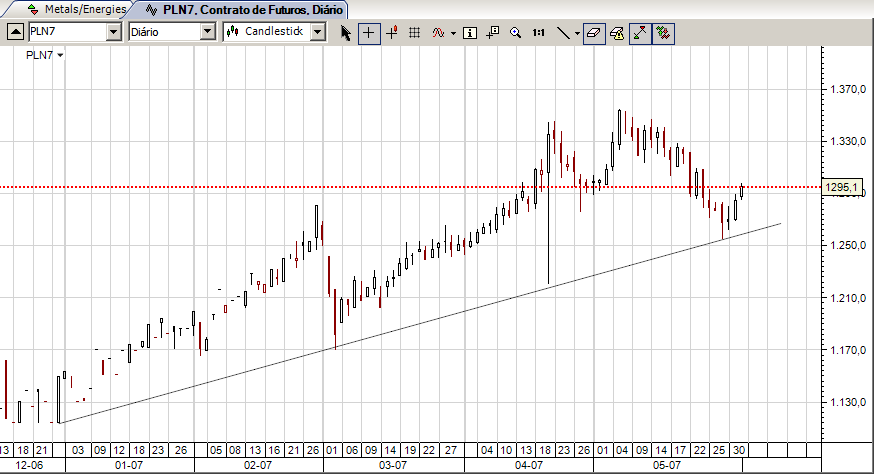
Task: Click the PLN7 symbol input field
Action: [67, 32]
